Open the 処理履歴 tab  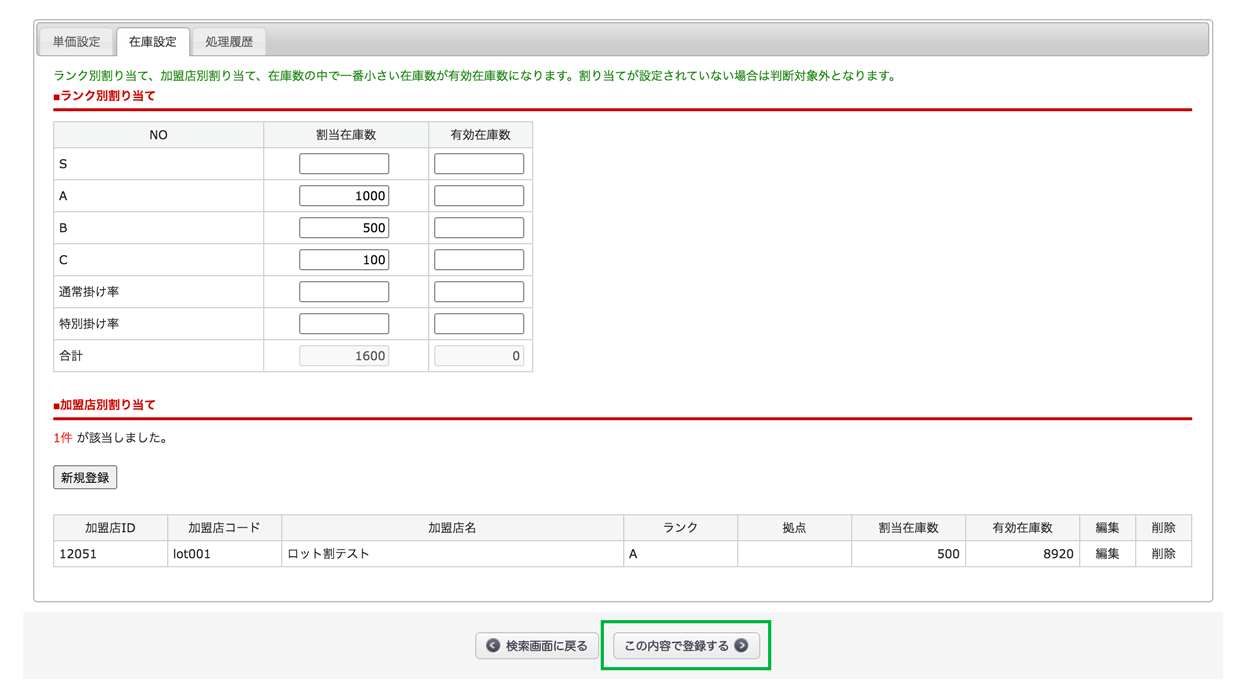point(229,42)
